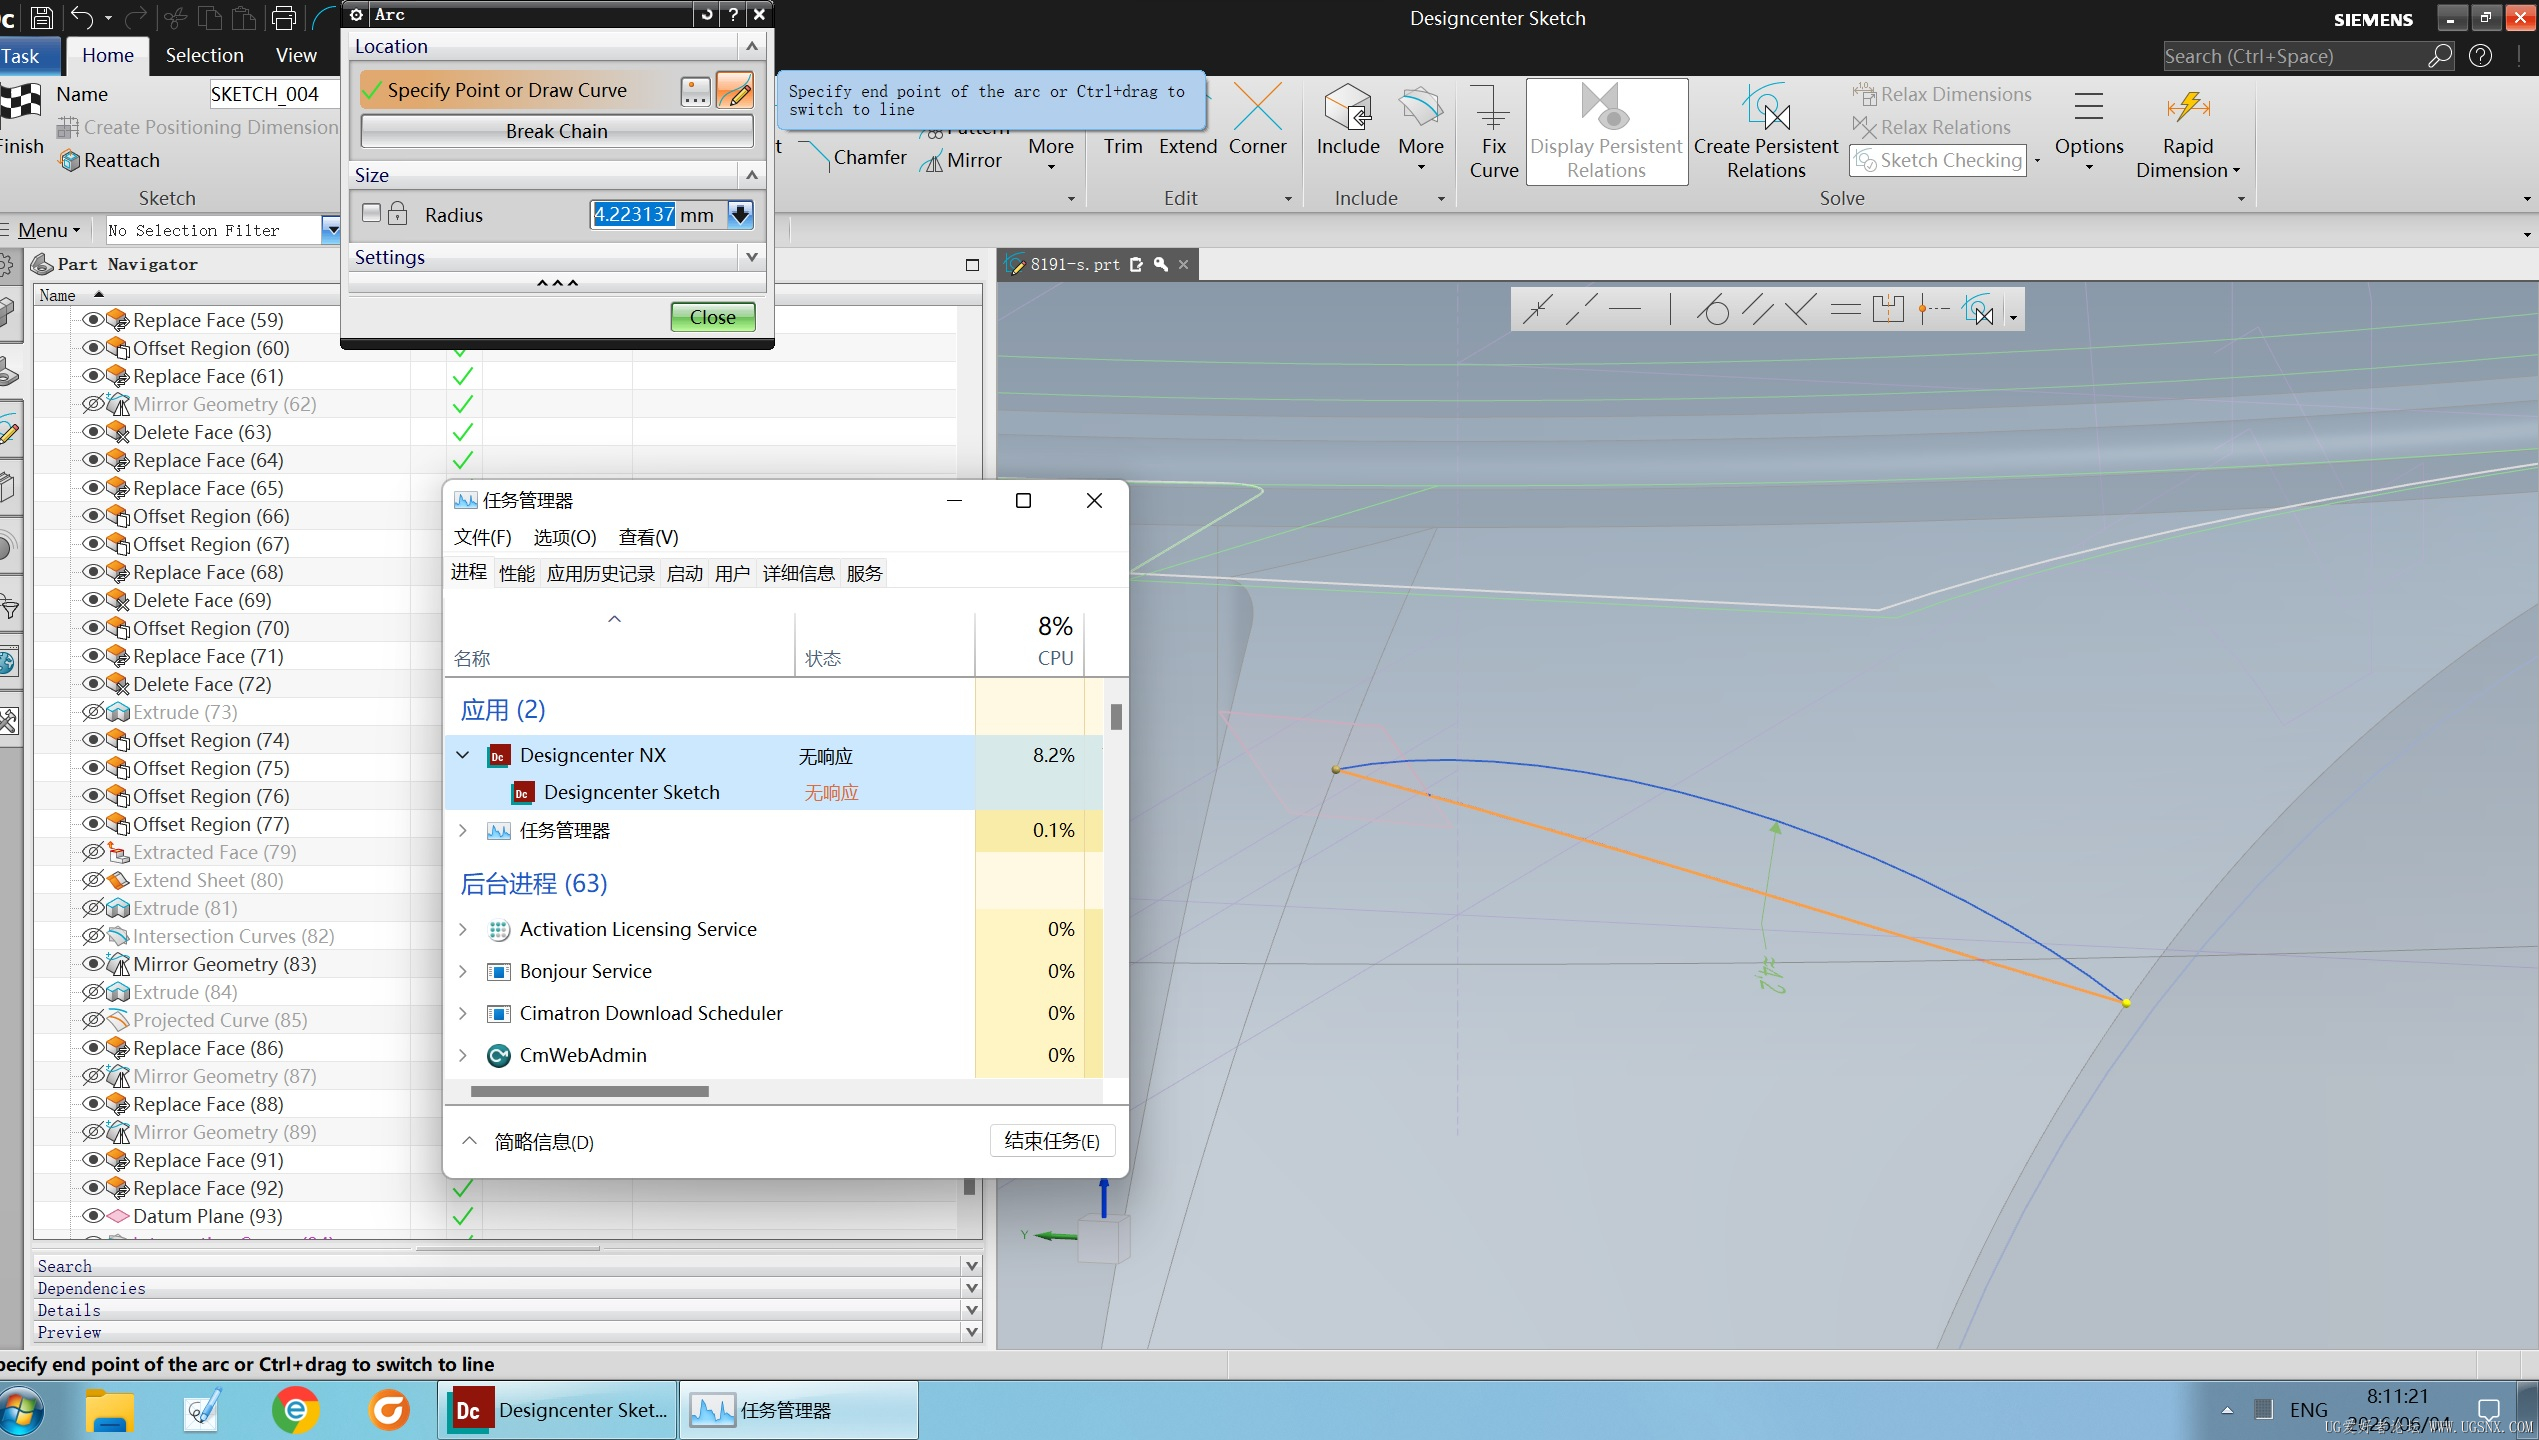Show Mirror Geometry (62) via its eye icon
Viewport: 2539px width, 1440px height.
[x=93, y=404]
